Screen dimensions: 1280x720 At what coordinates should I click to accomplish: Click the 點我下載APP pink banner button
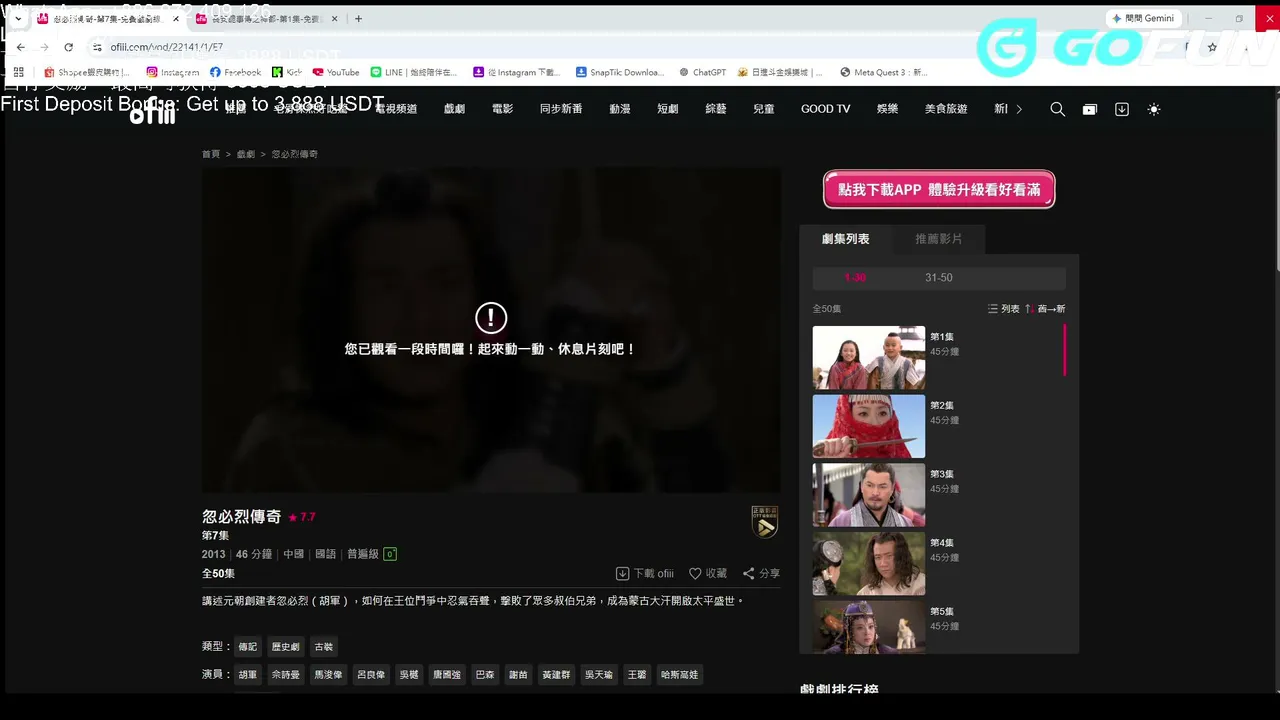(x=939, y=189)
